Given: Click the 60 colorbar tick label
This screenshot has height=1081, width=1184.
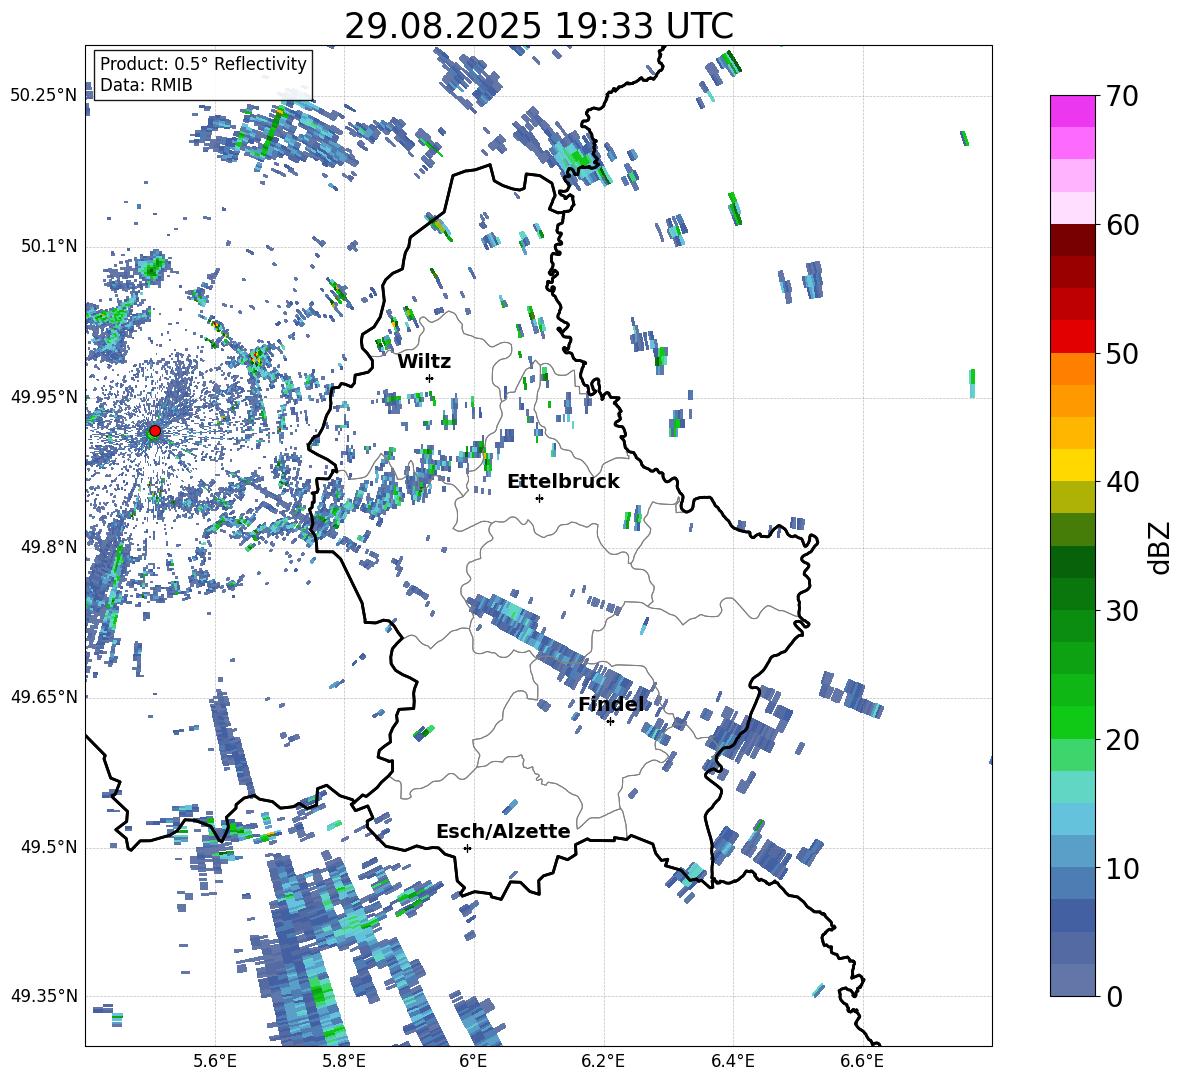Looking at the screenshot, I should [x=1122, y=225].
